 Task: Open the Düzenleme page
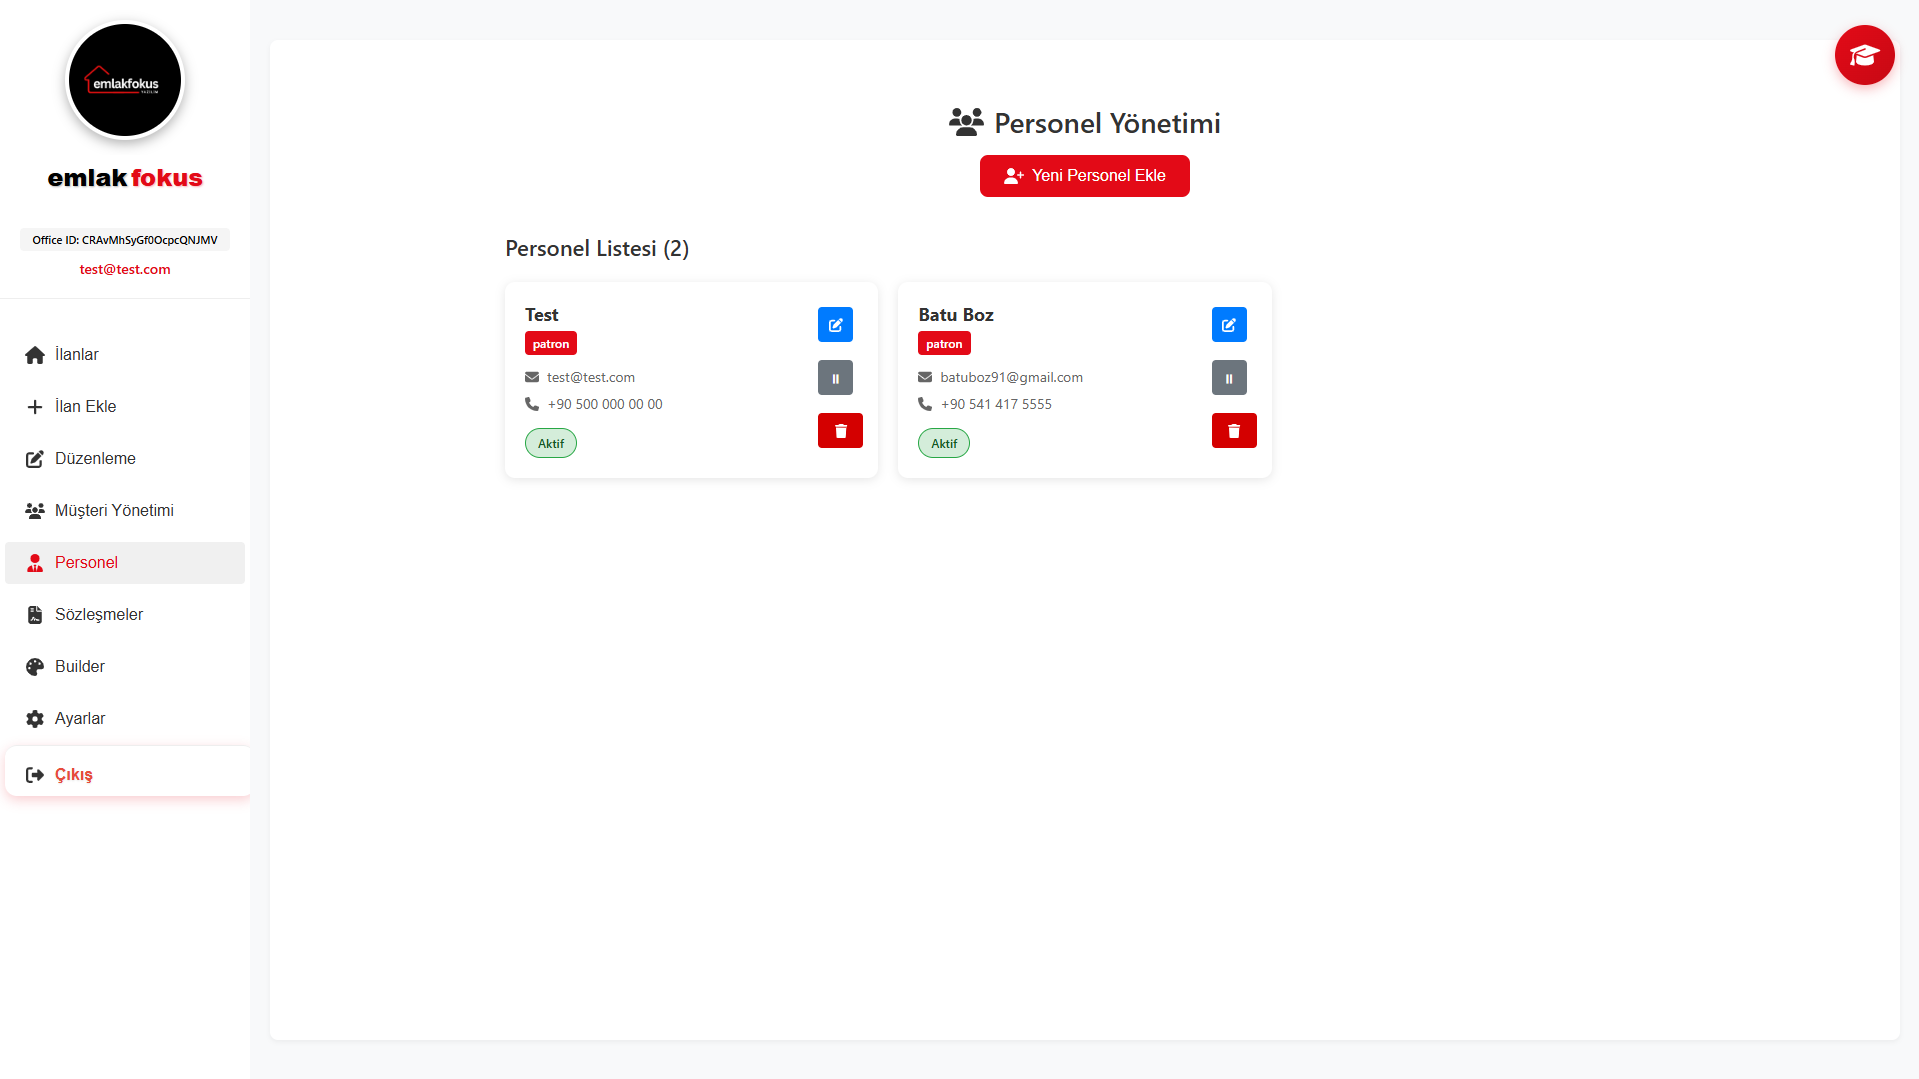[95, 459]
